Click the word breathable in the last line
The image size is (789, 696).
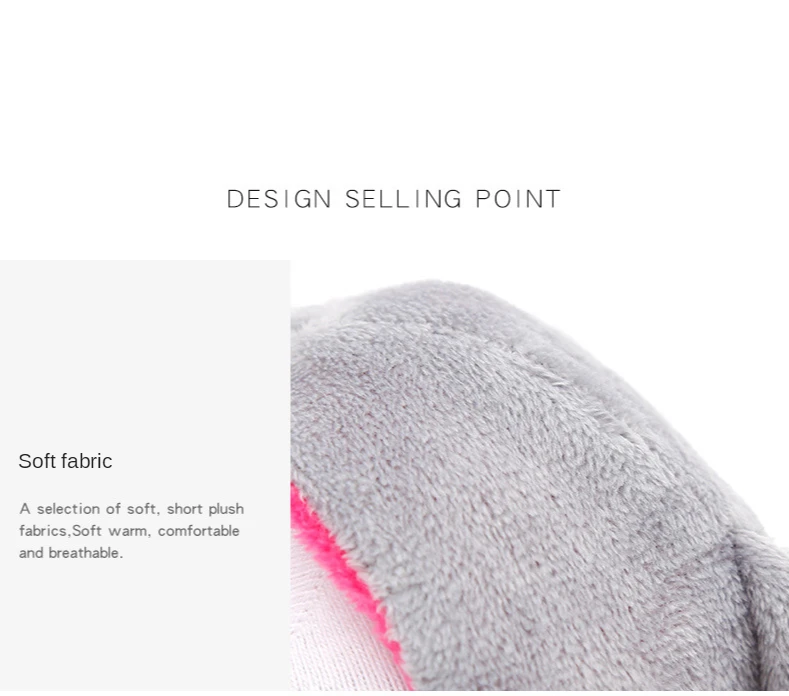click(x=86, y=553)
